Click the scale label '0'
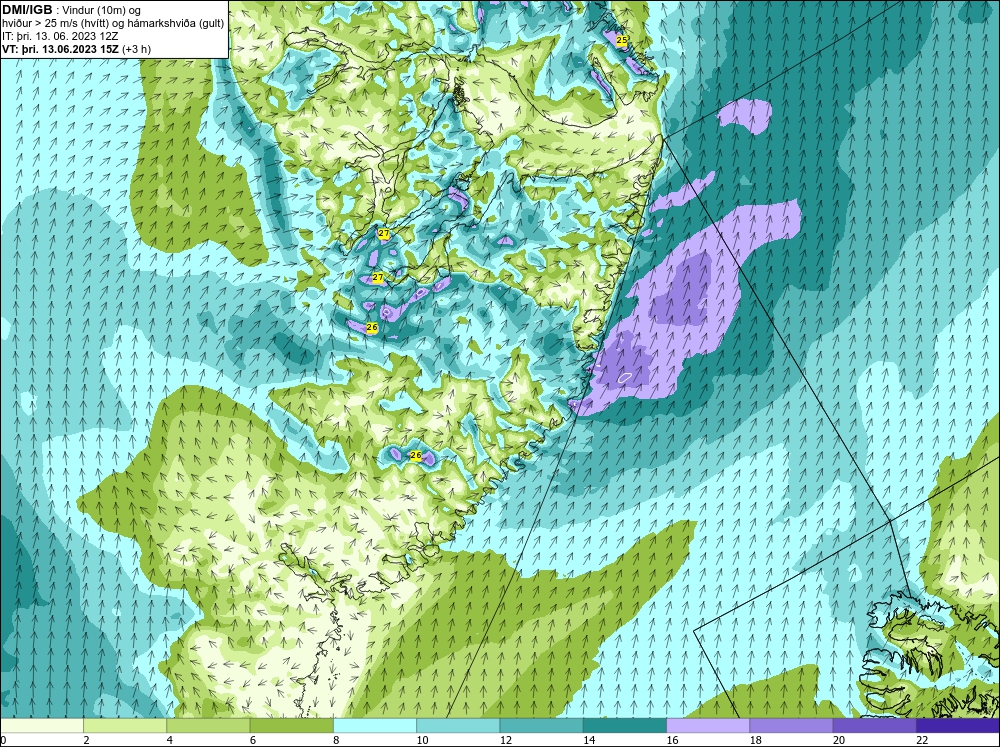 point(3,740)
